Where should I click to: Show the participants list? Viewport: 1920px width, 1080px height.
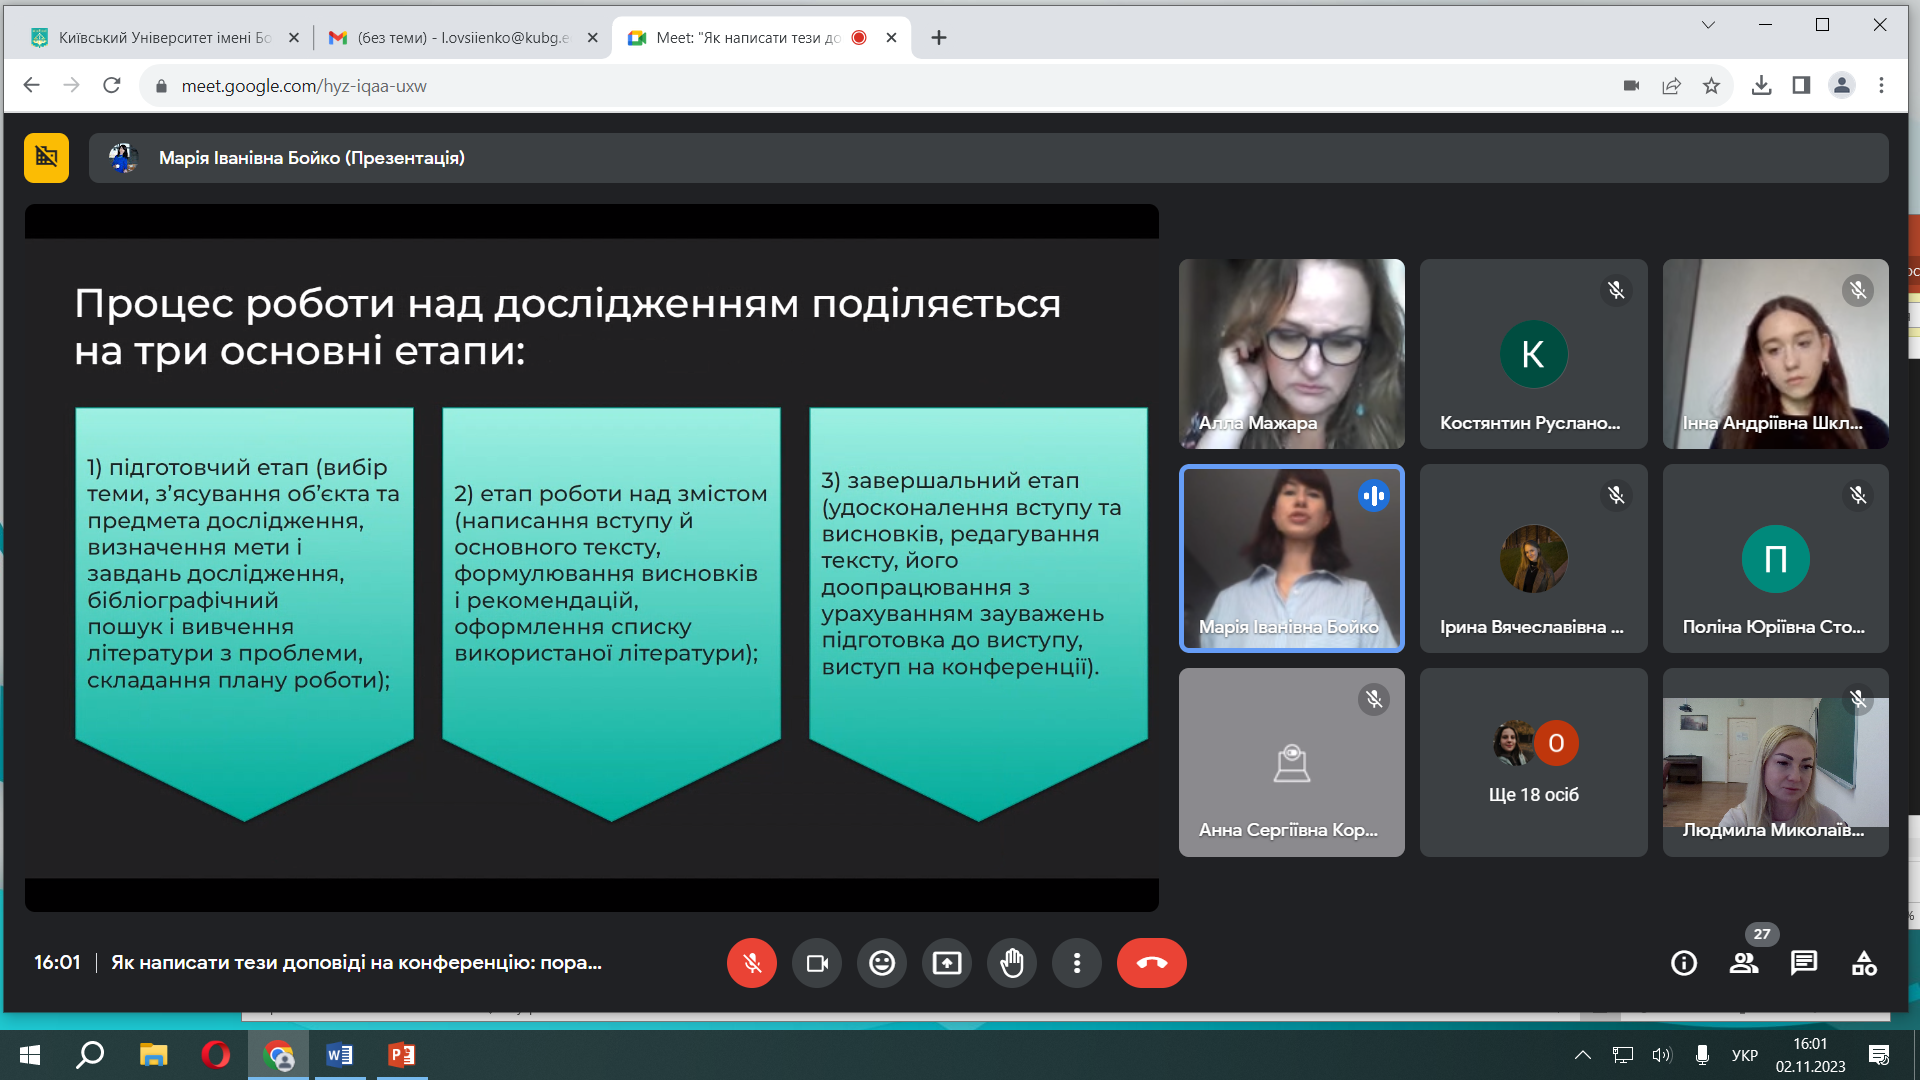click(1744, 963)
